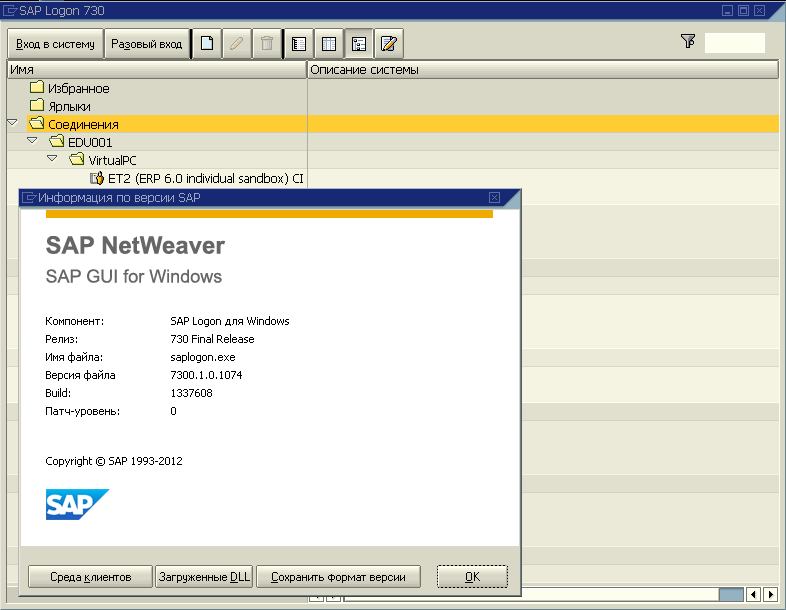Click the Ярлыки folder icon
The image size is (786, 610).
(37, 106)
